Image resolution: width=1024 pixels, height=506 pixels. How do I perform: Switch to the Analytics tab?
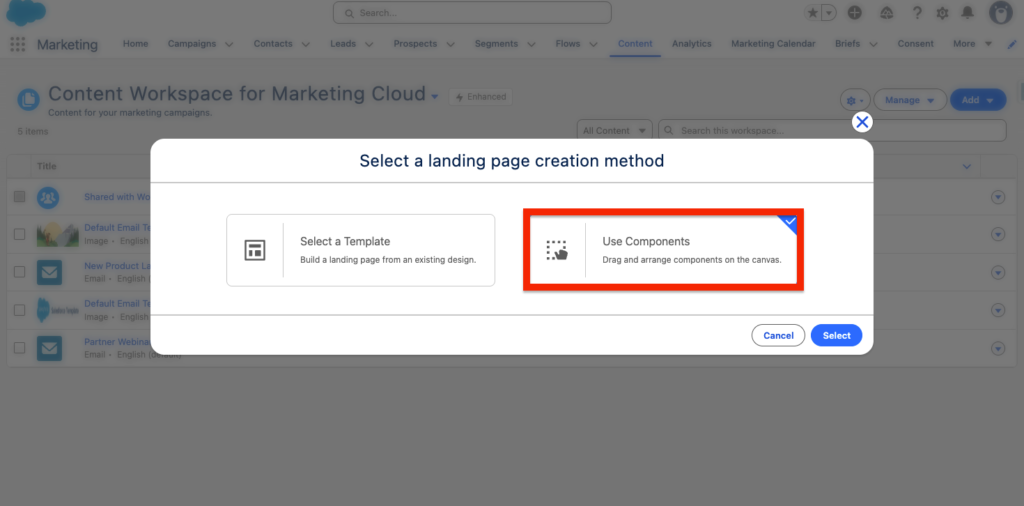pyautogui.click(x=691, y=44)
